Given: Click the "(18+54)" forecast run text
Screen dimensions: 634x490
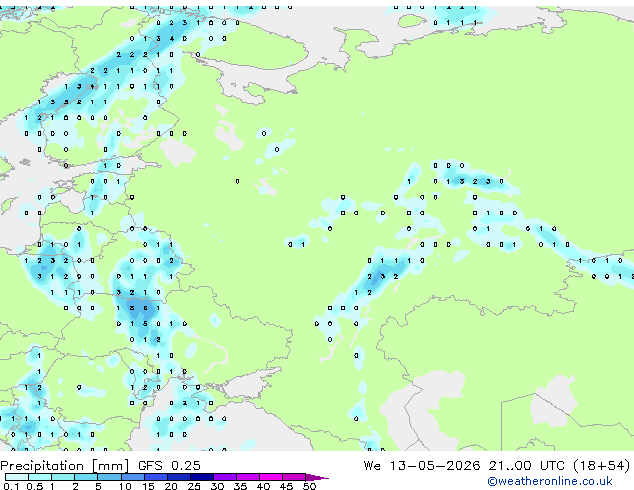Looking at the screenshot, I should 602,466.
